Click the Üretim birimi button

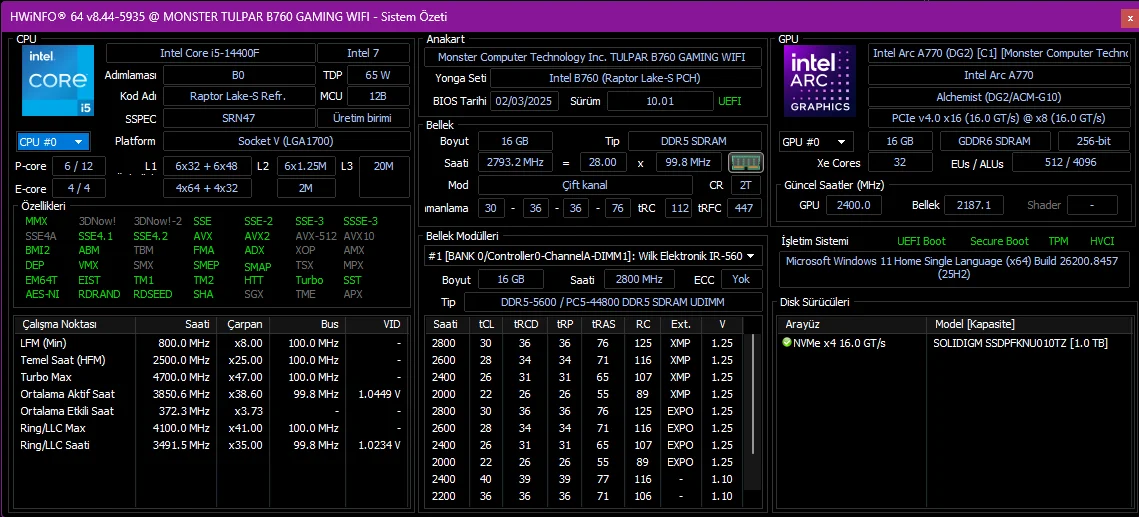coord(363,118)
